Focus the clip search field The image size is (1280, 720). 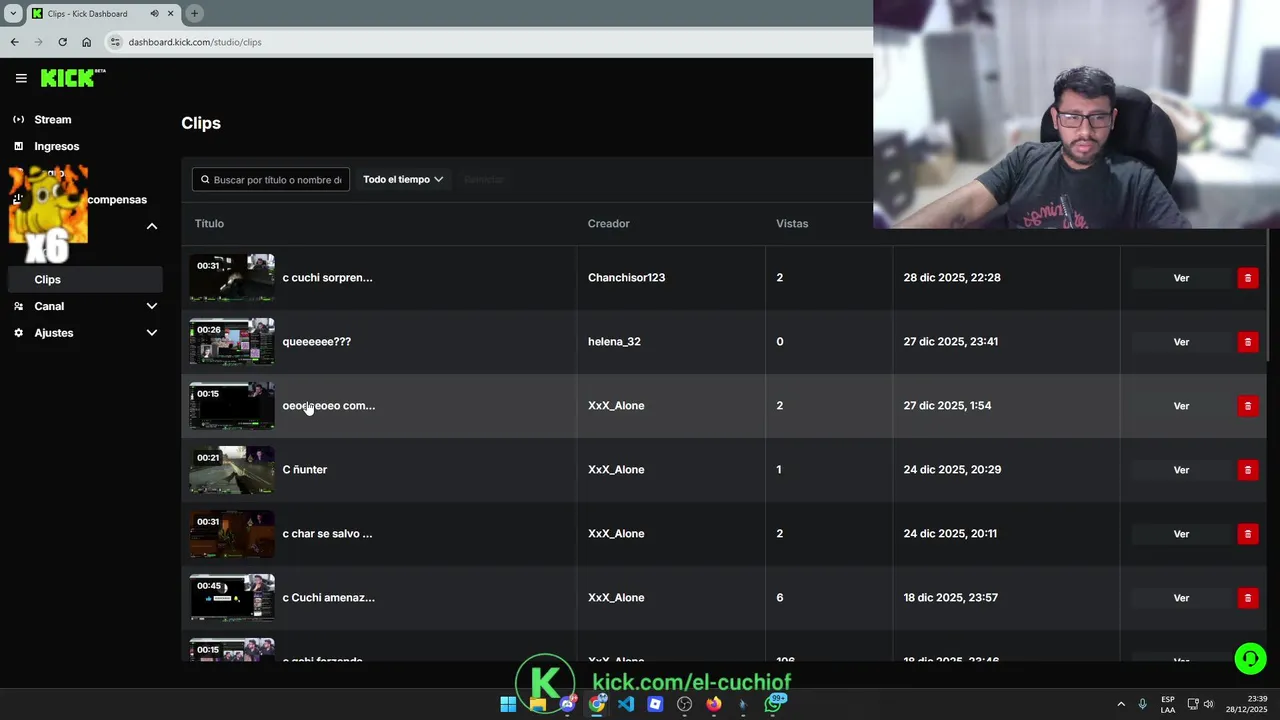point(271,180)
